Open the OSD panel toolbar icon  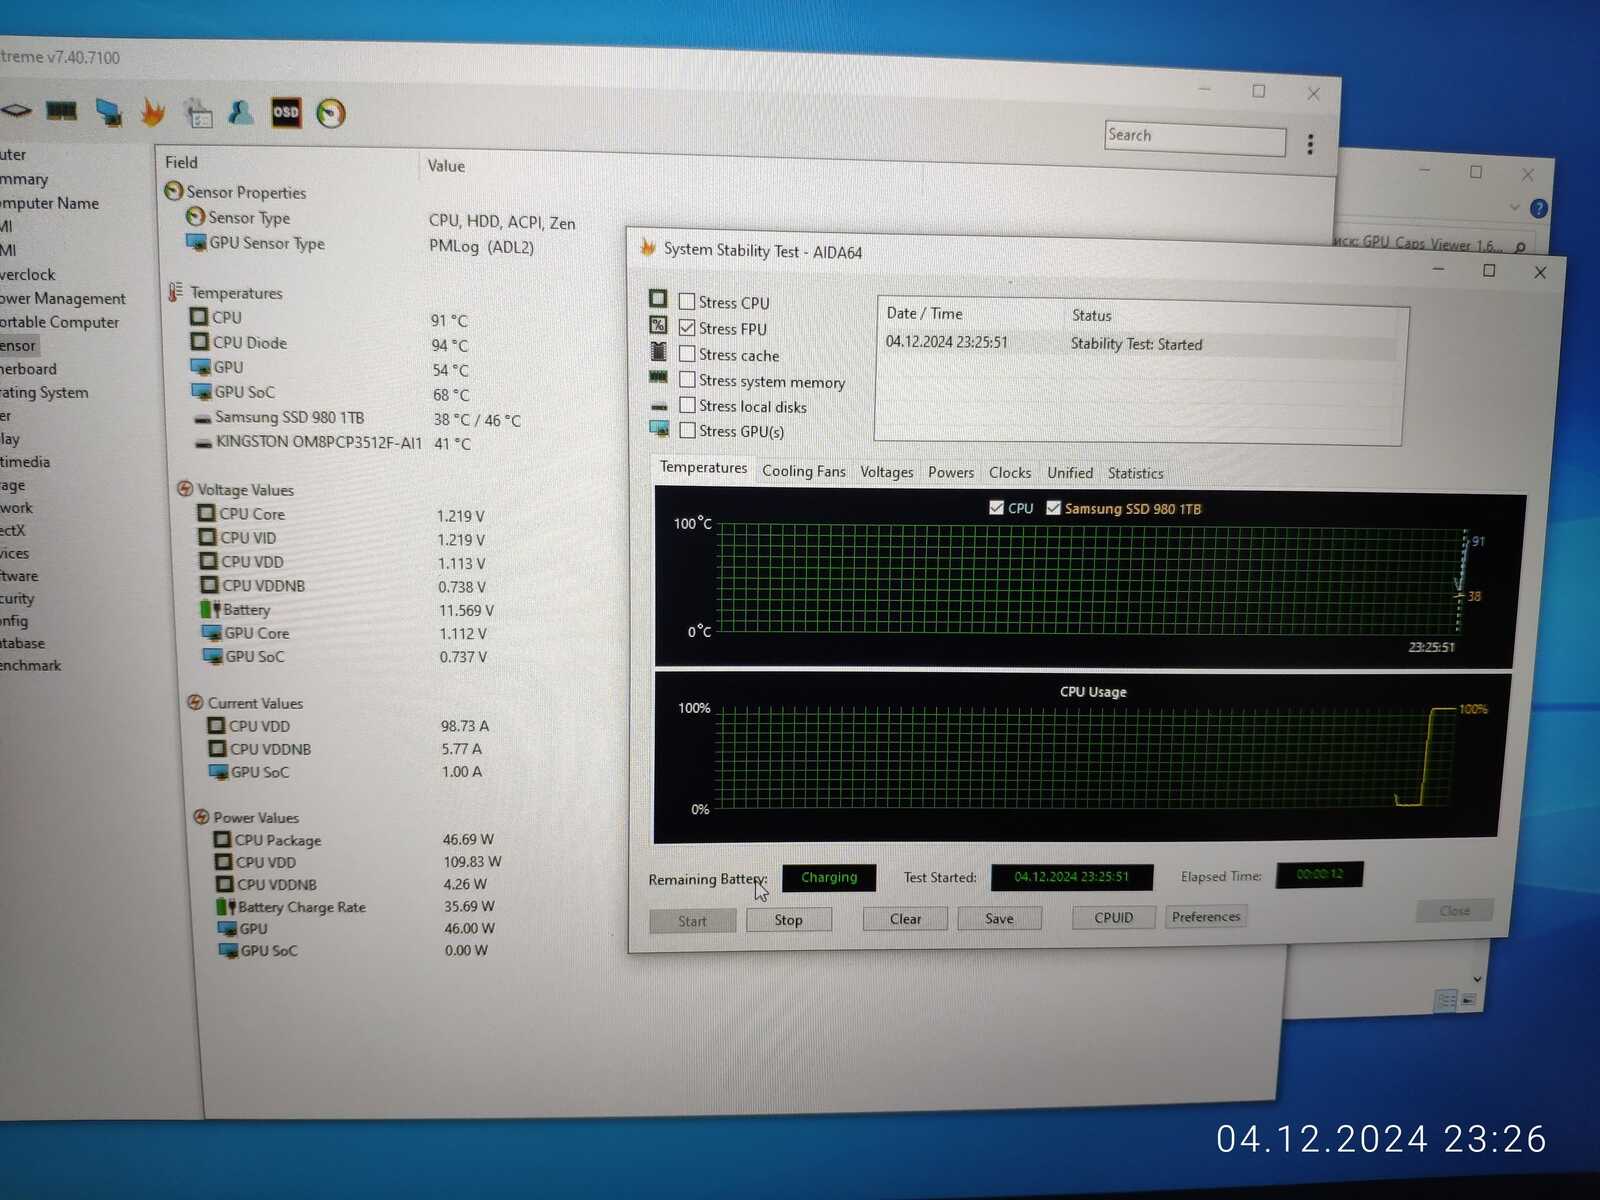[x=286, y=112]
